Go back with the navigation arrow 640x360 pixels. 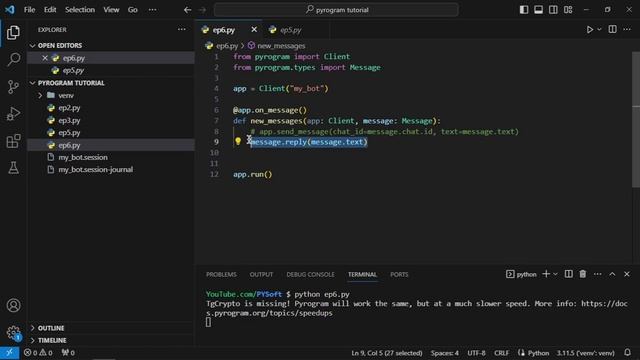[187, 10]
